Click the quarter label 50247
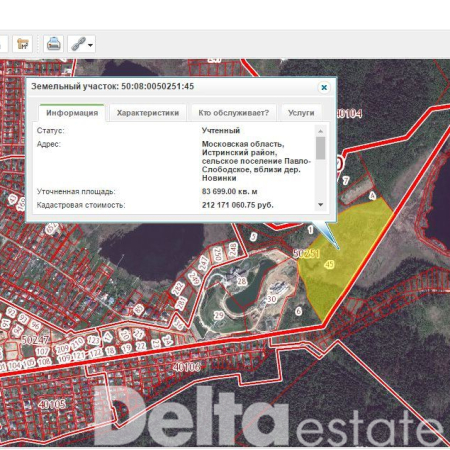Screen dimensions: 450x450 (35, 340)
